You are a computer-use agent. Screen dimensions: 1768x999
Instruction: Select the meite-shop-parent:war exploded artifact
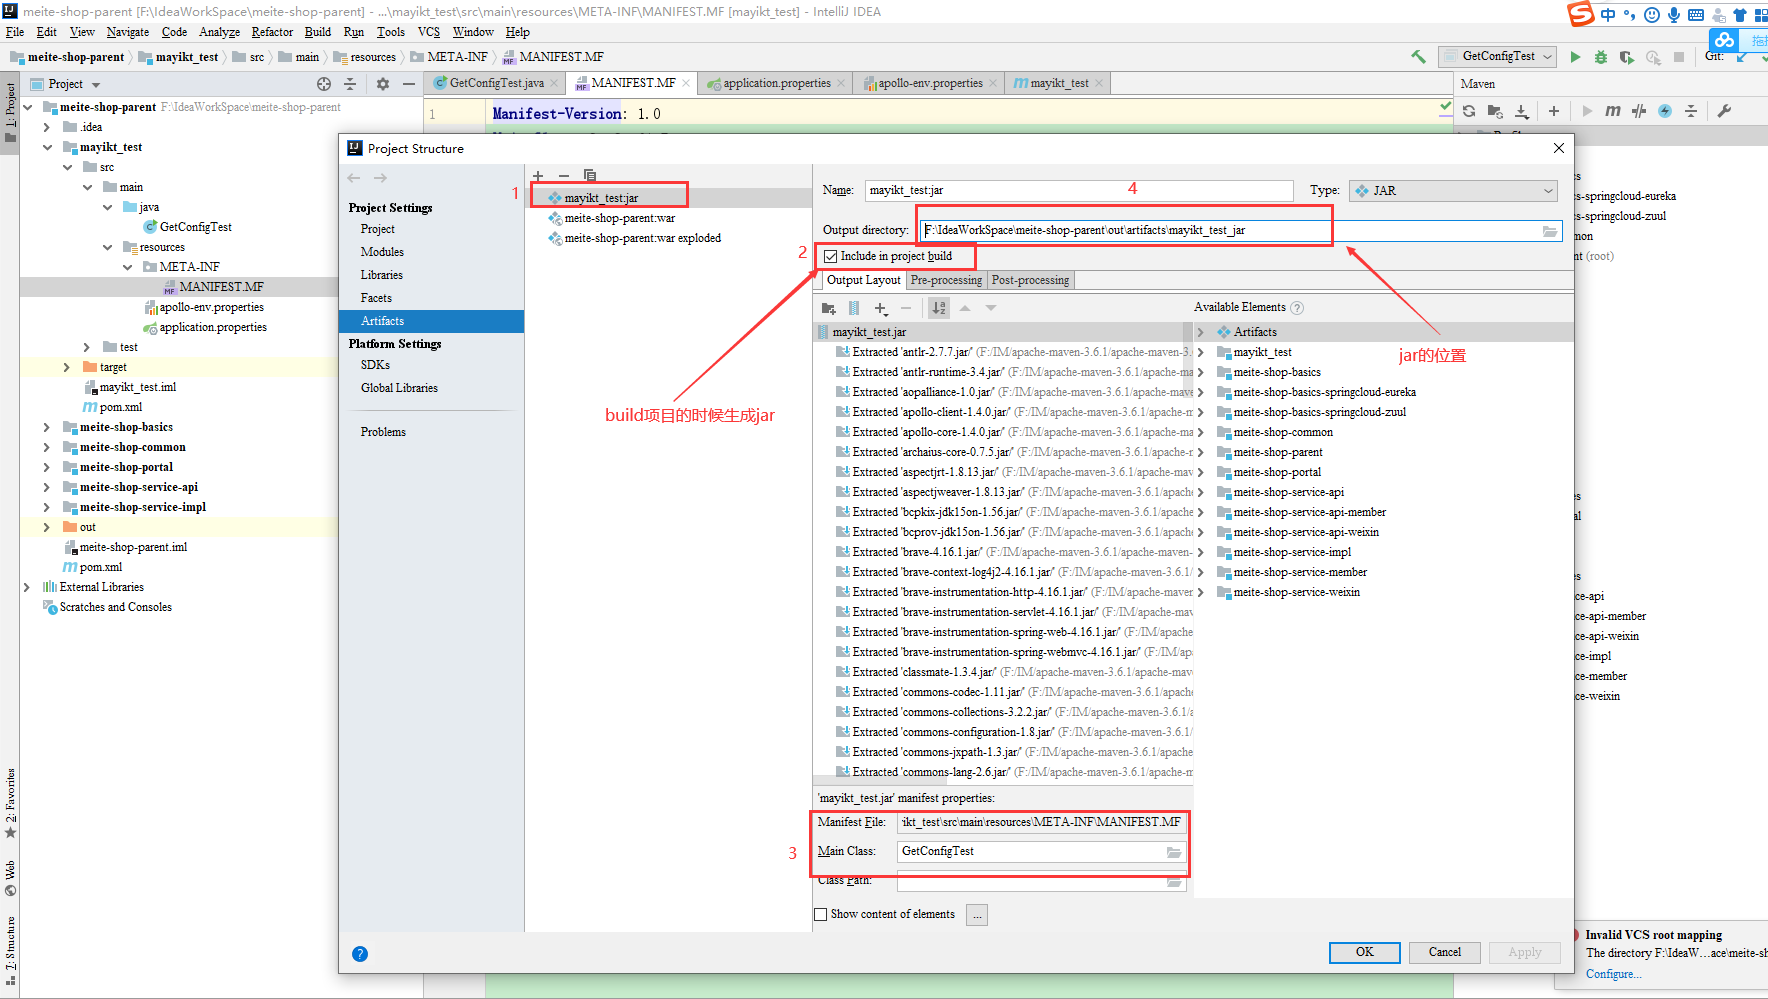(x=642, y=238)
